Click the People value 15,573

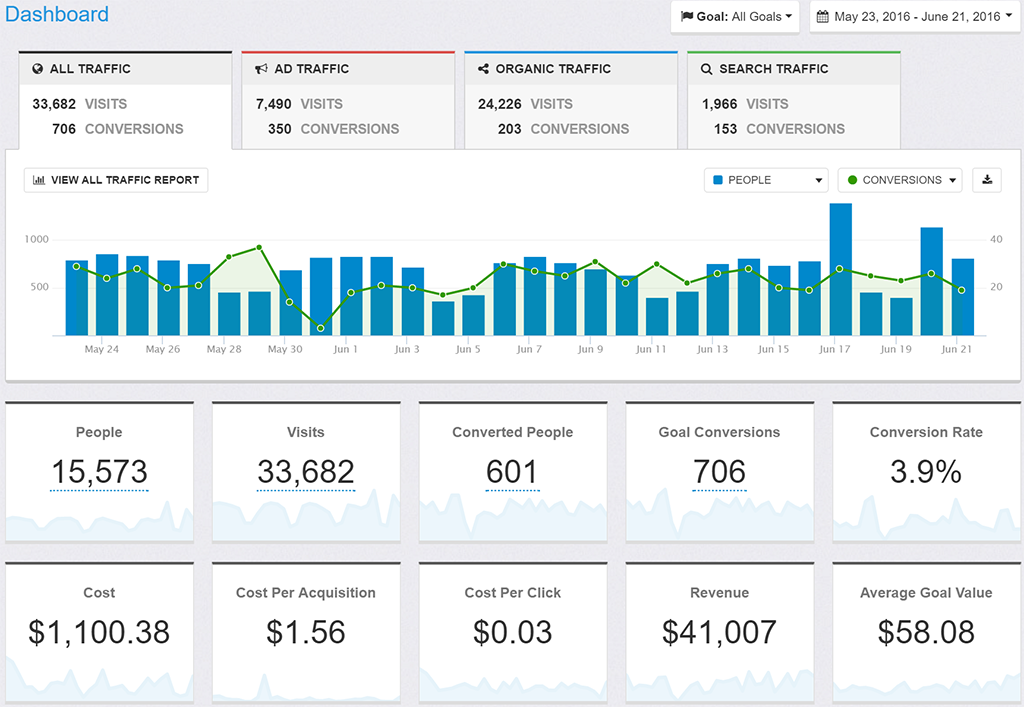tap(99, 472)
